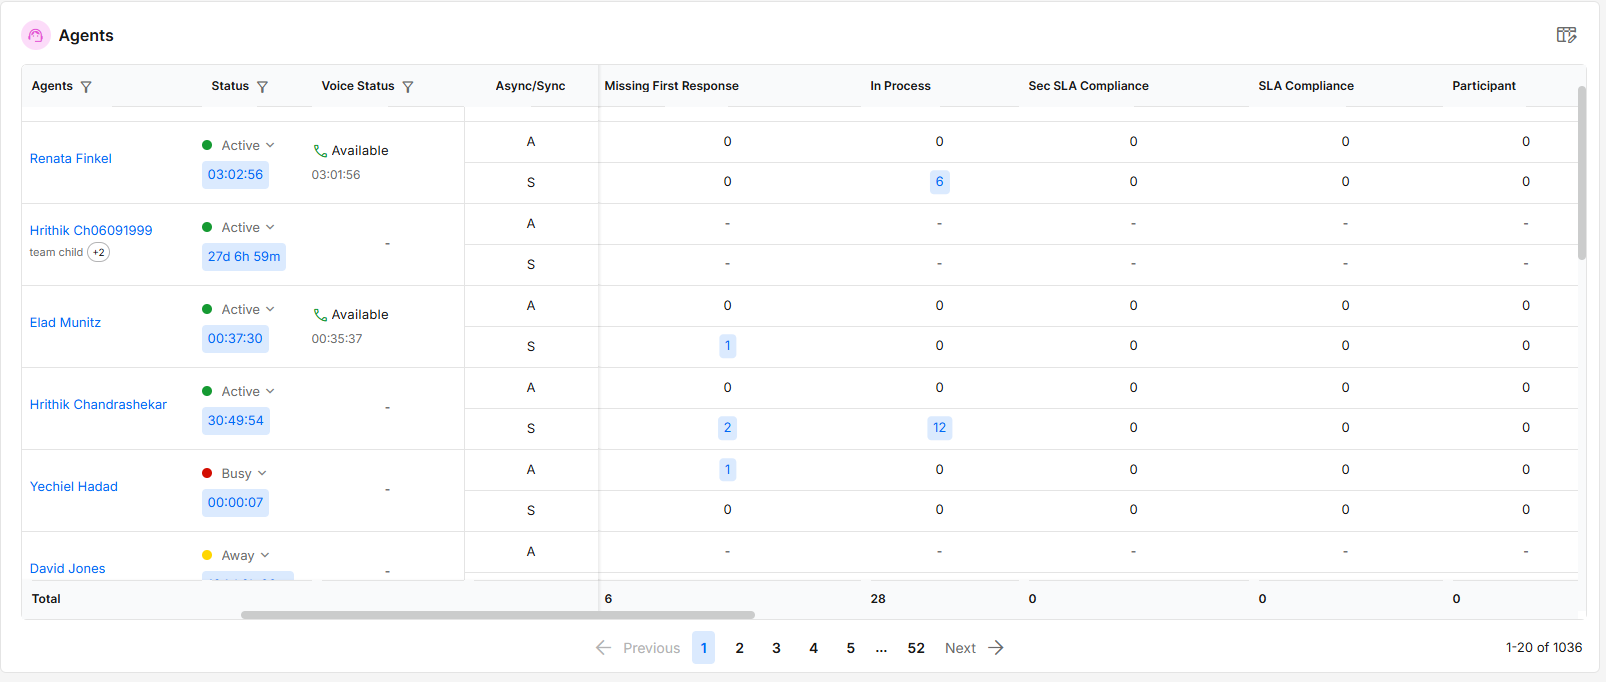
Task: Click the Total row label
Action: pos(46,599)
